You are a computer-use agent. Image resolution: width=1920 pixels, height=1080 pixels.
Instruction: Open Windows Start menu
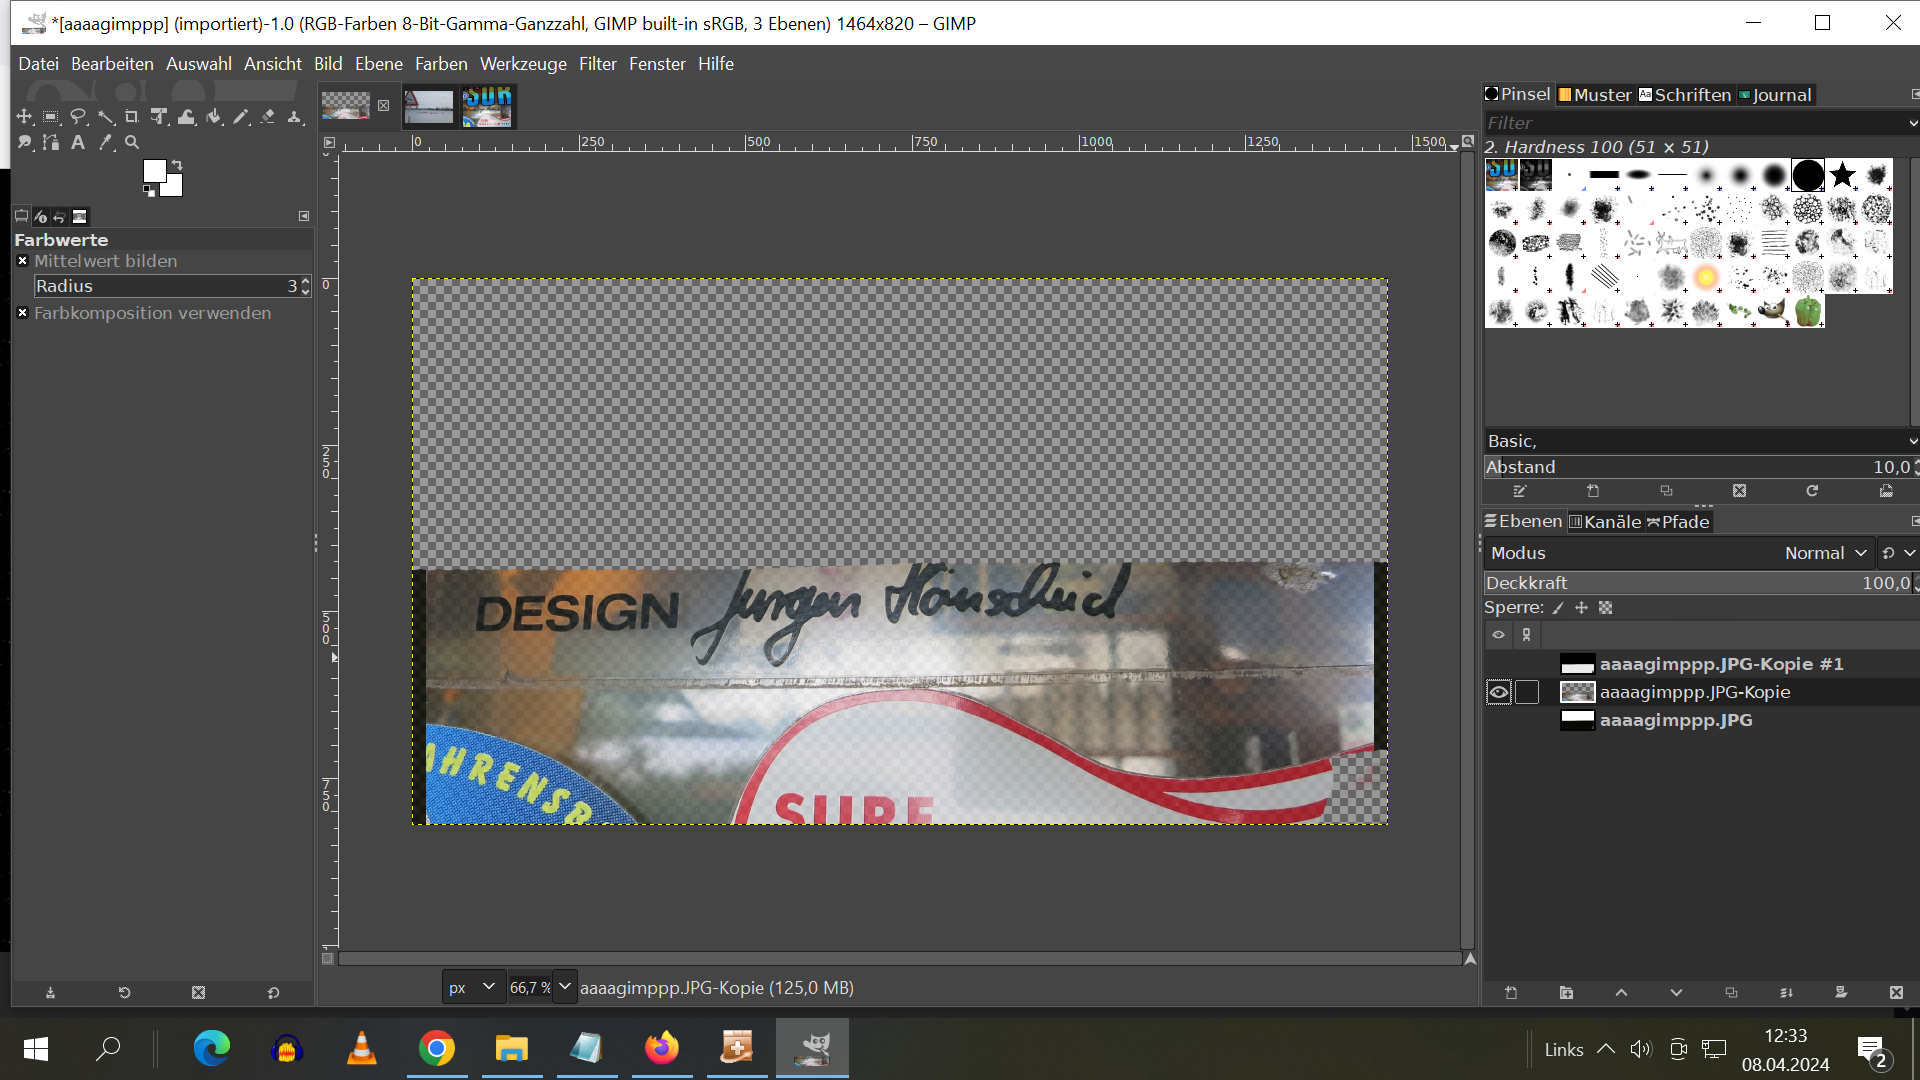tap(36, 1048)
